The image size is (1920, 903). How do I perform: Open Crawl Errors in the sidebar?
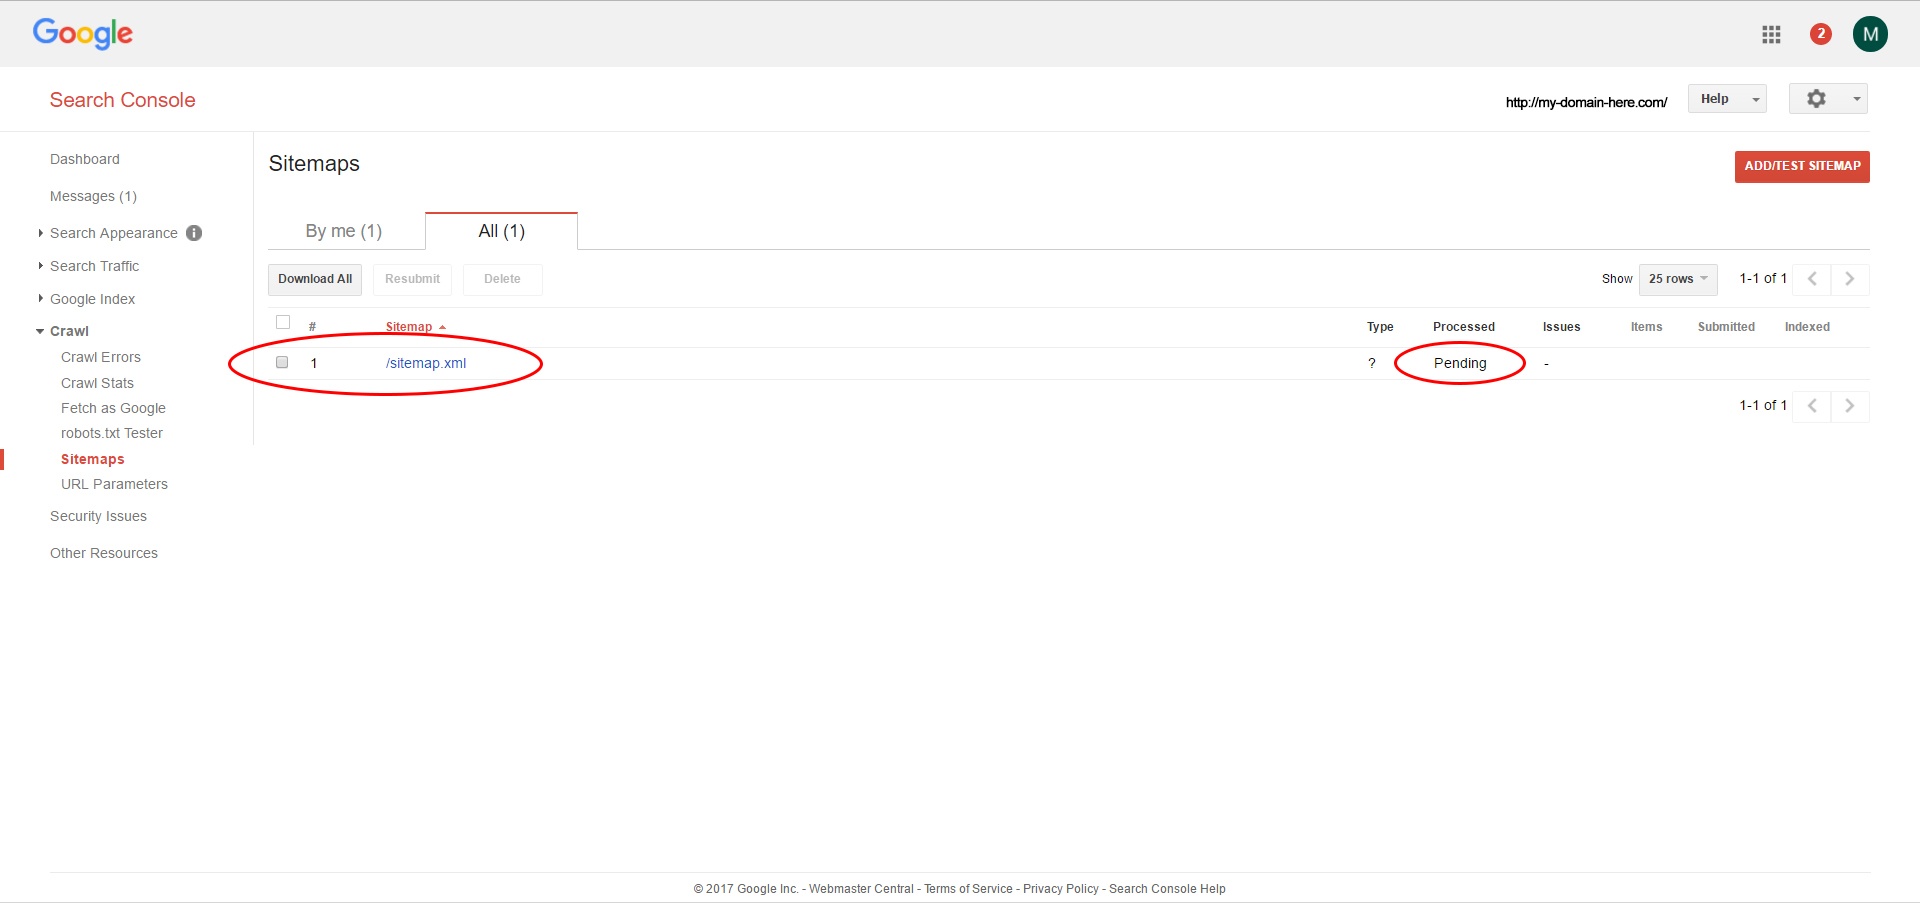(x=101, y=357)
